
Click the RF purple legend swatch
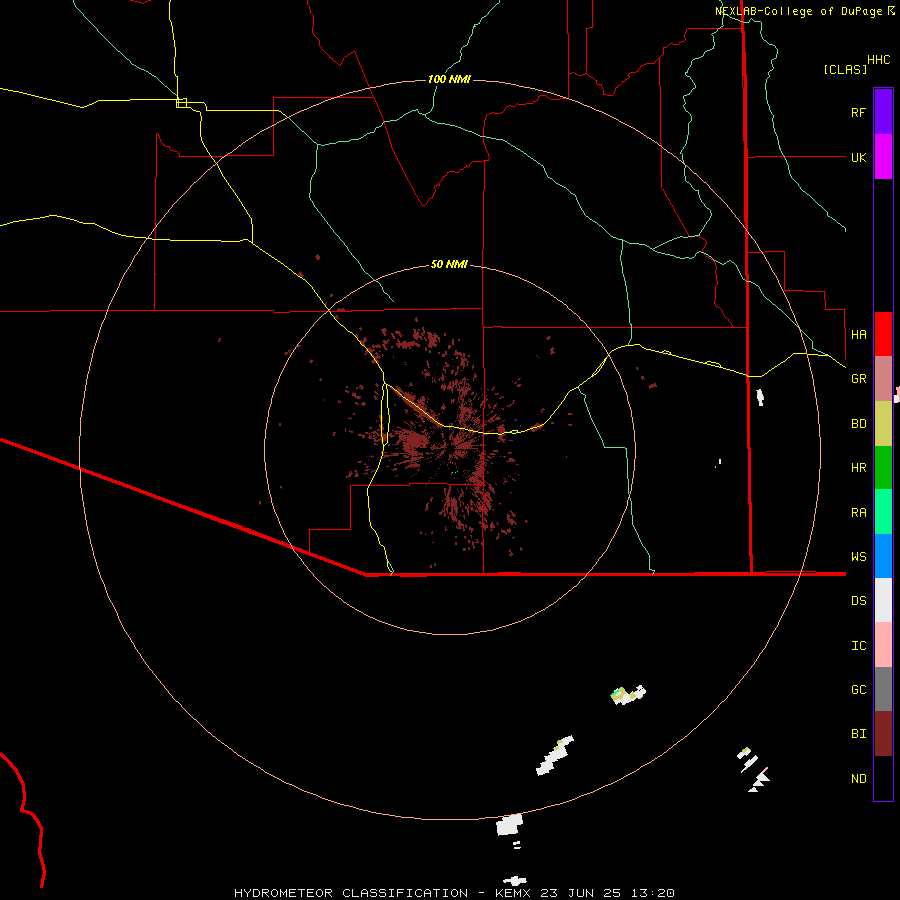point(883,112)
